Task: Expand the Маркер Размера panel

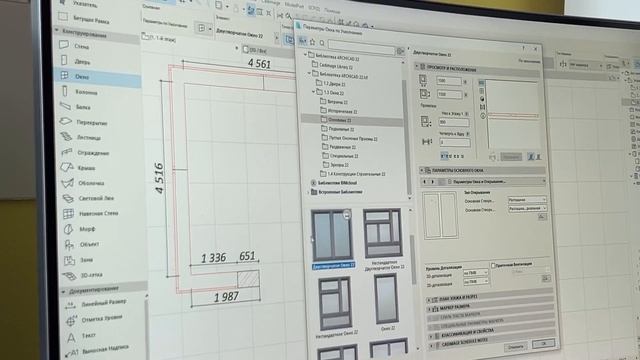Action: (x=429, y=309)
